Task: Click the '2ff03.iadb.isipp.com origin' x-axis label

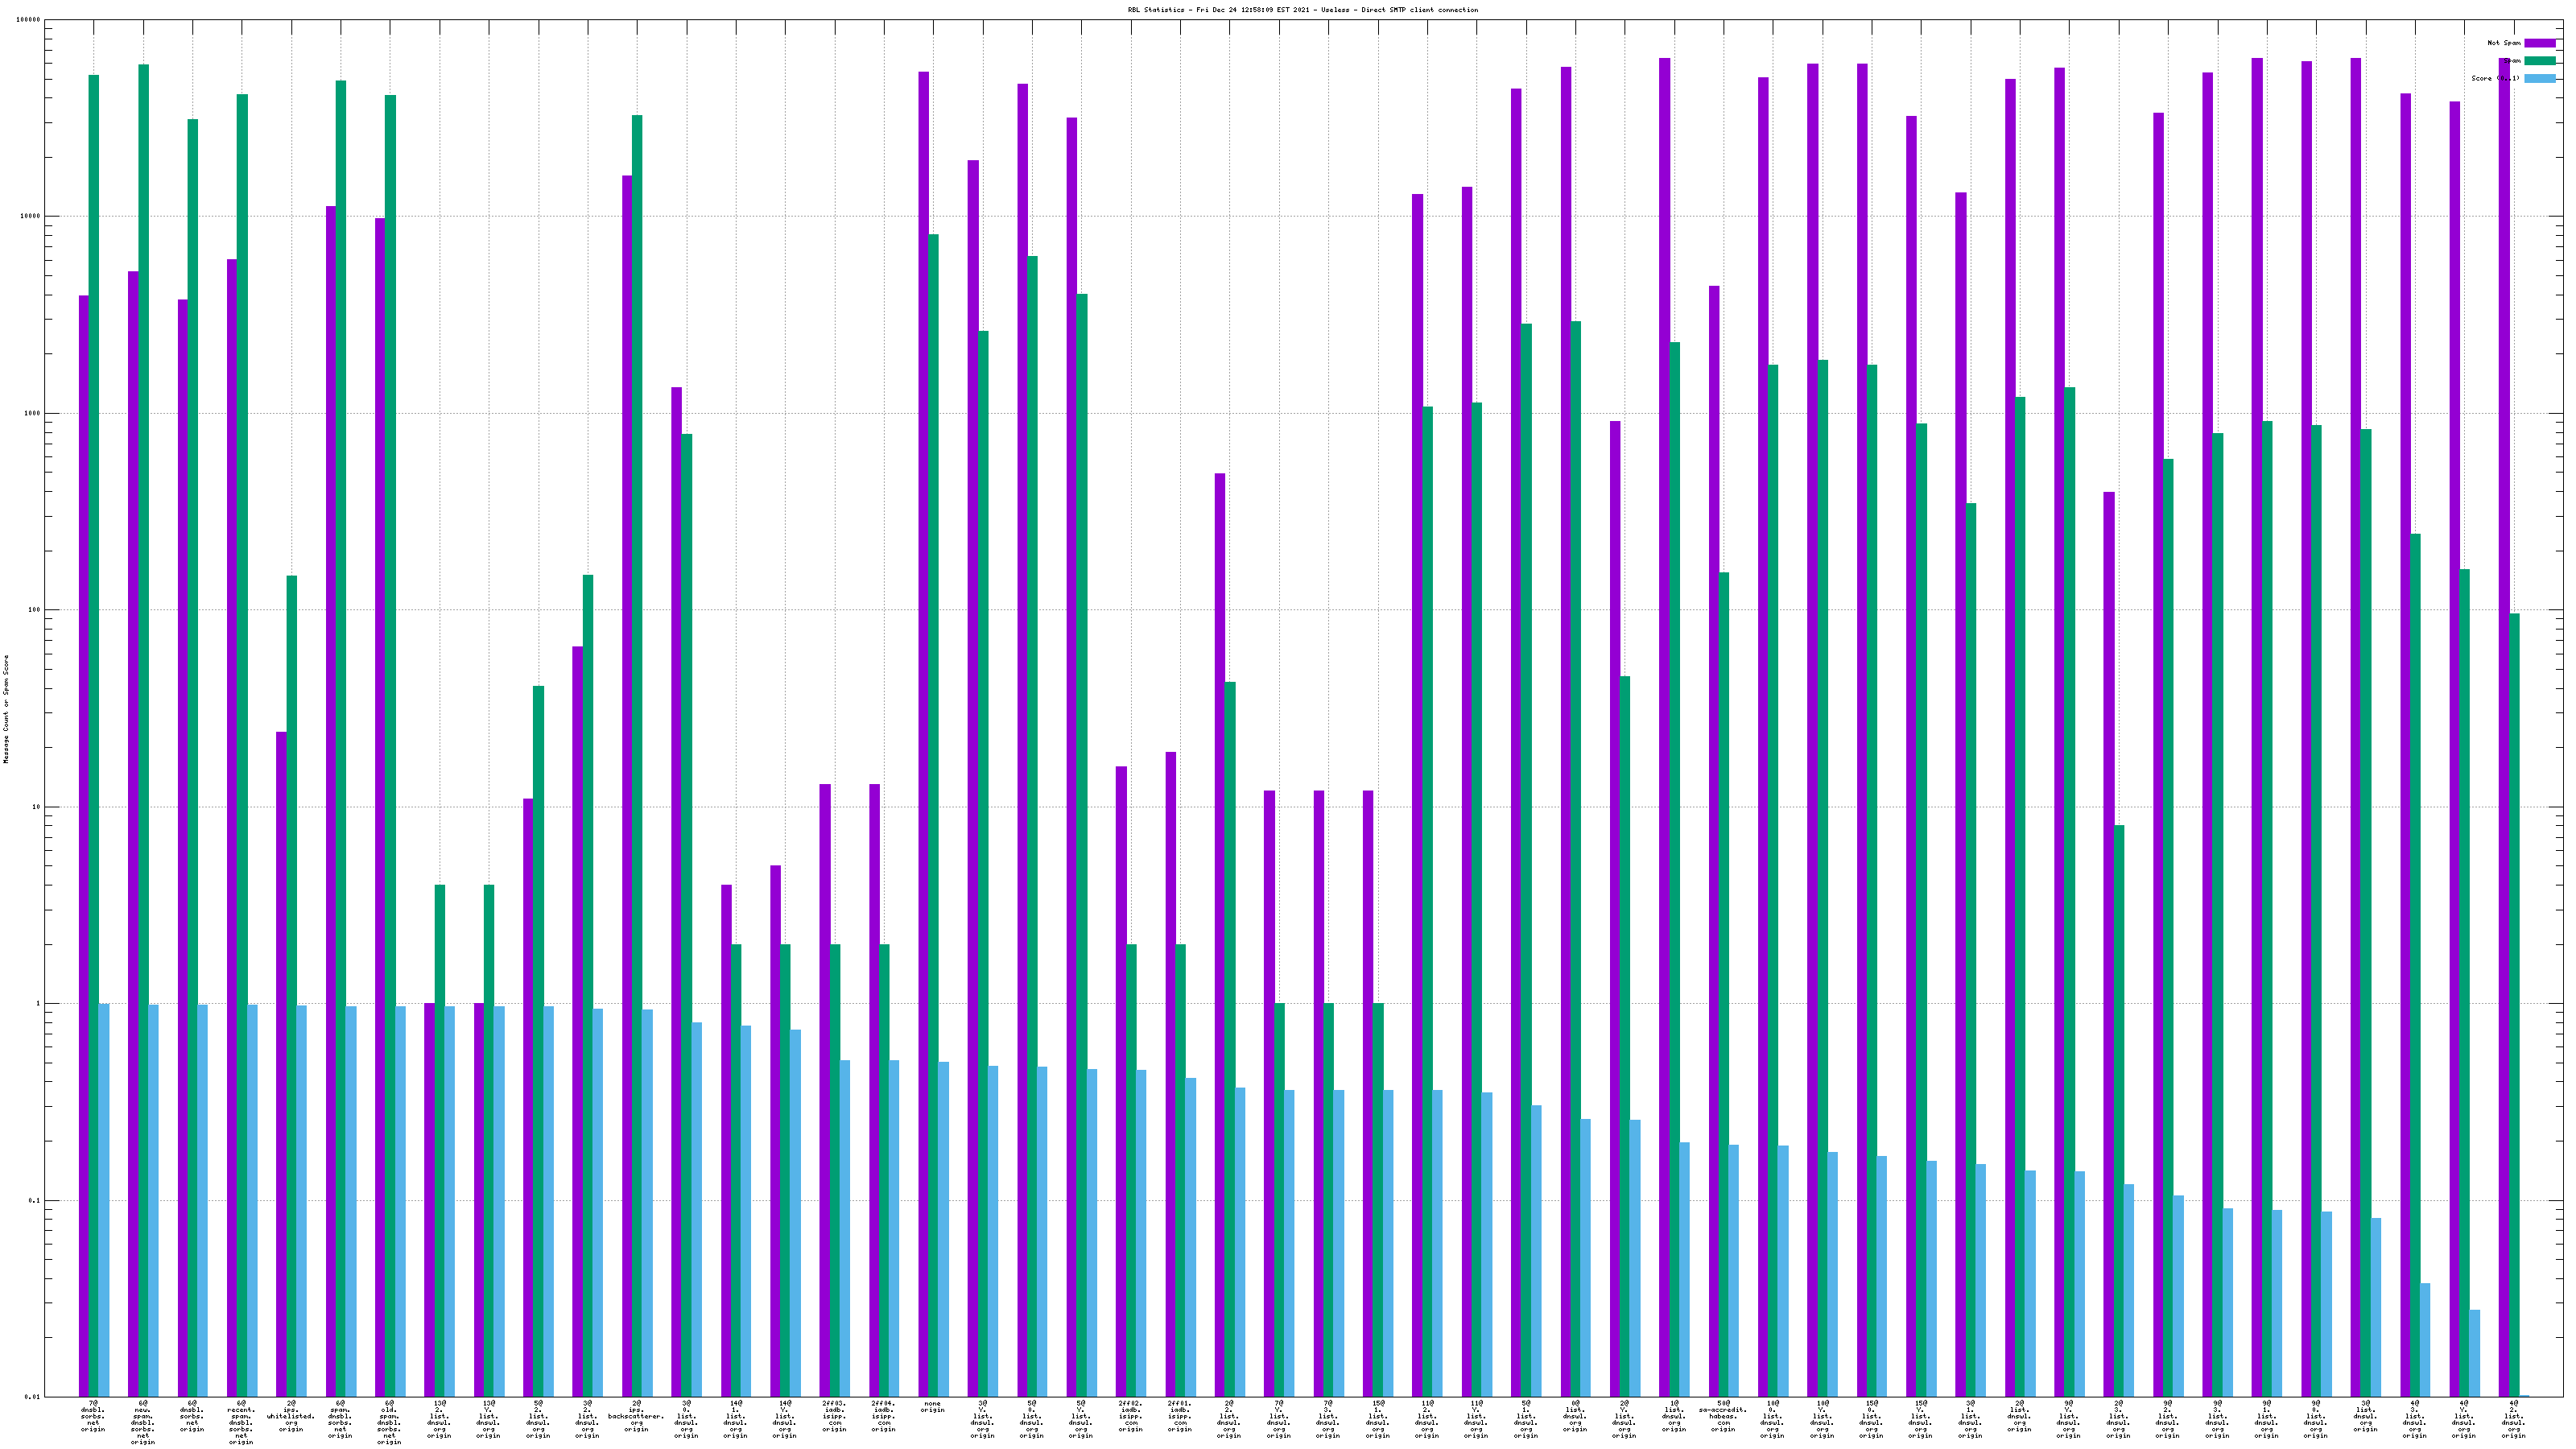Action: click(834, 1416)
